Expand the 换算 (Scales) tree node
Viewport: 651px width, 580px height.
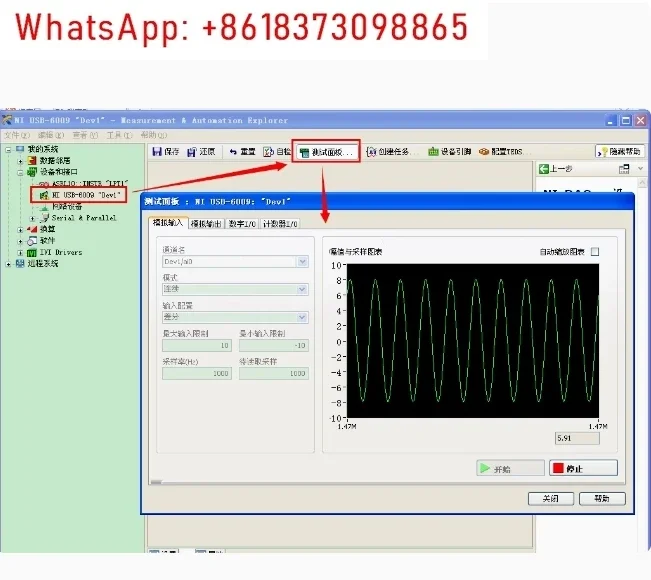coord(20,230)
